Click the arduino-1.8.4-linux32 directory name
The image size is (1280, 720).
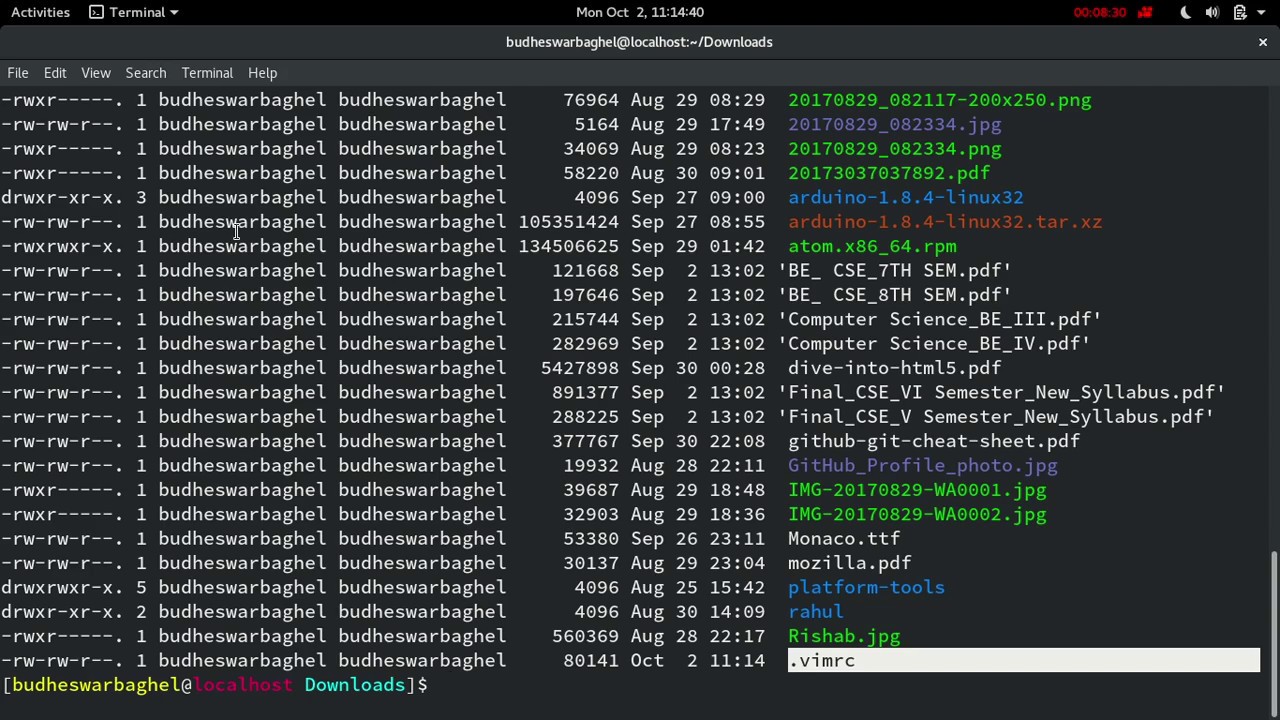pos(905,197)
